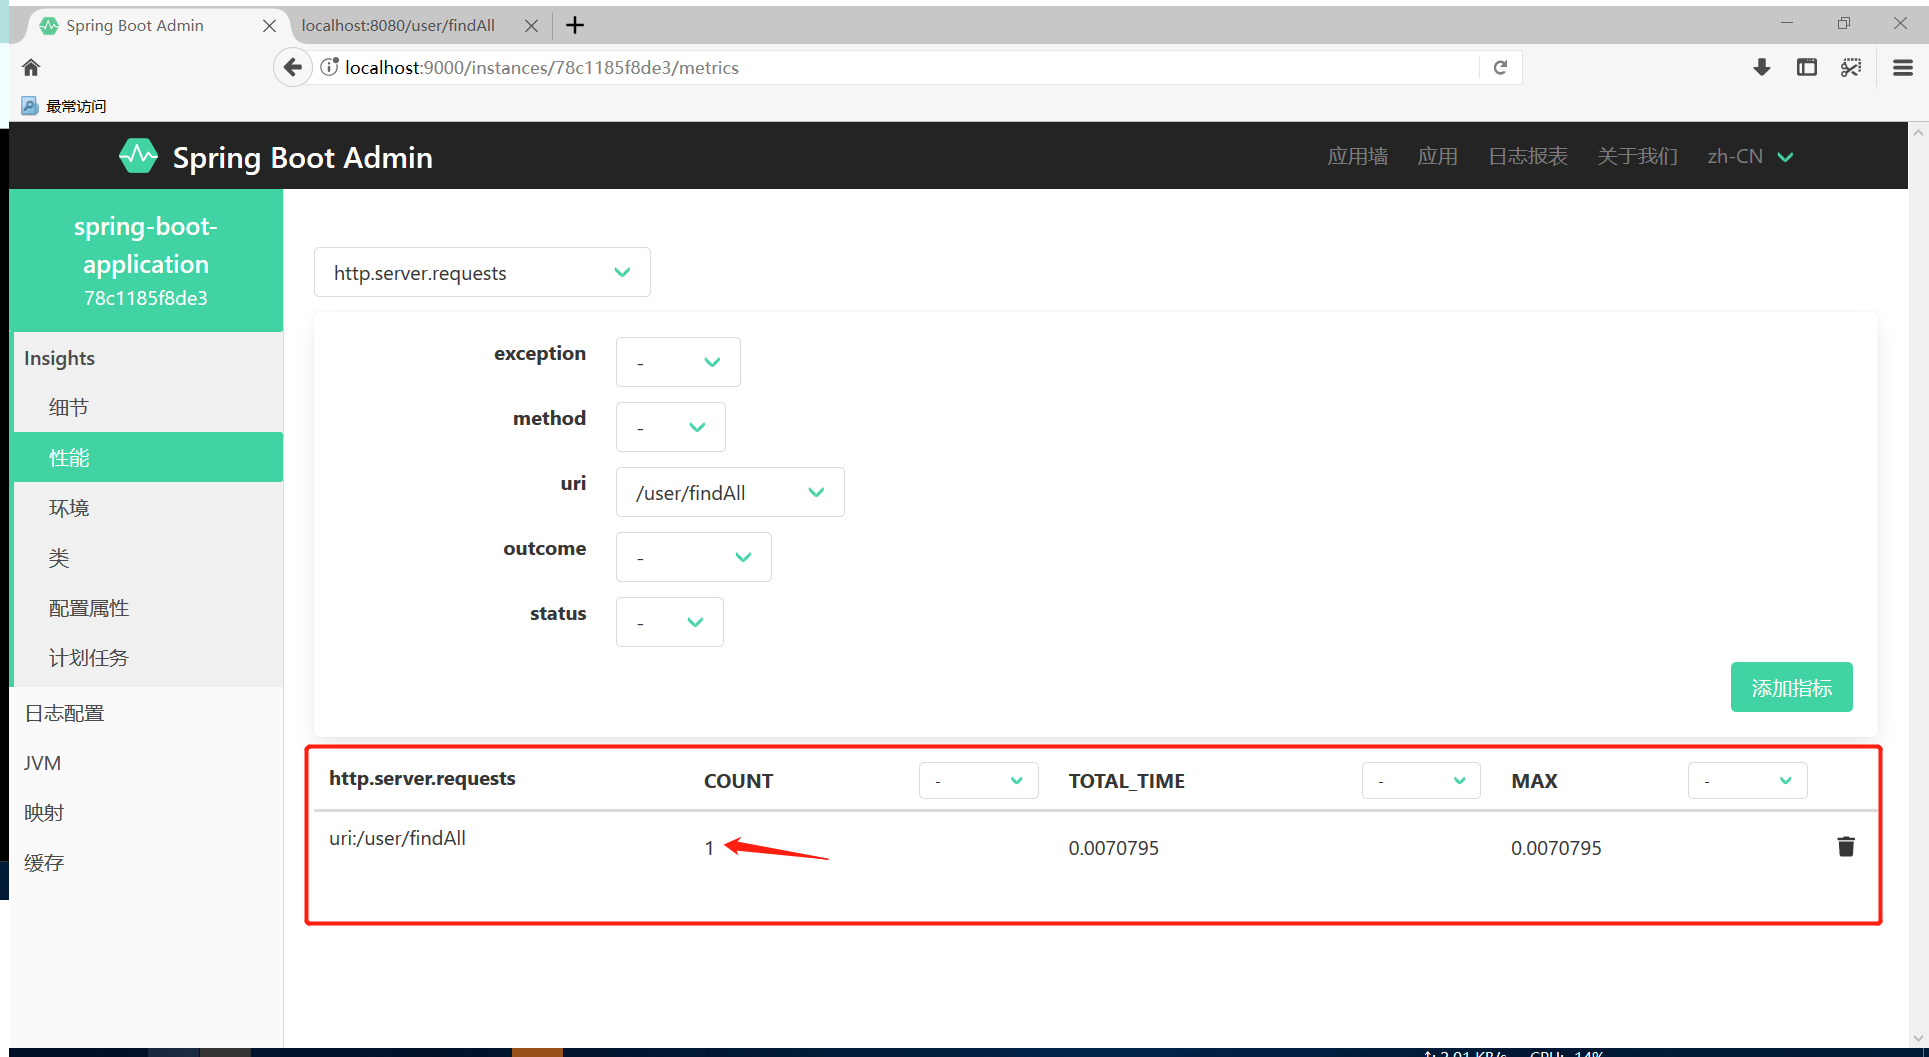Click the browser home icon
Viewport: 1929px width, 1057px height.
[x=31, y=67]
